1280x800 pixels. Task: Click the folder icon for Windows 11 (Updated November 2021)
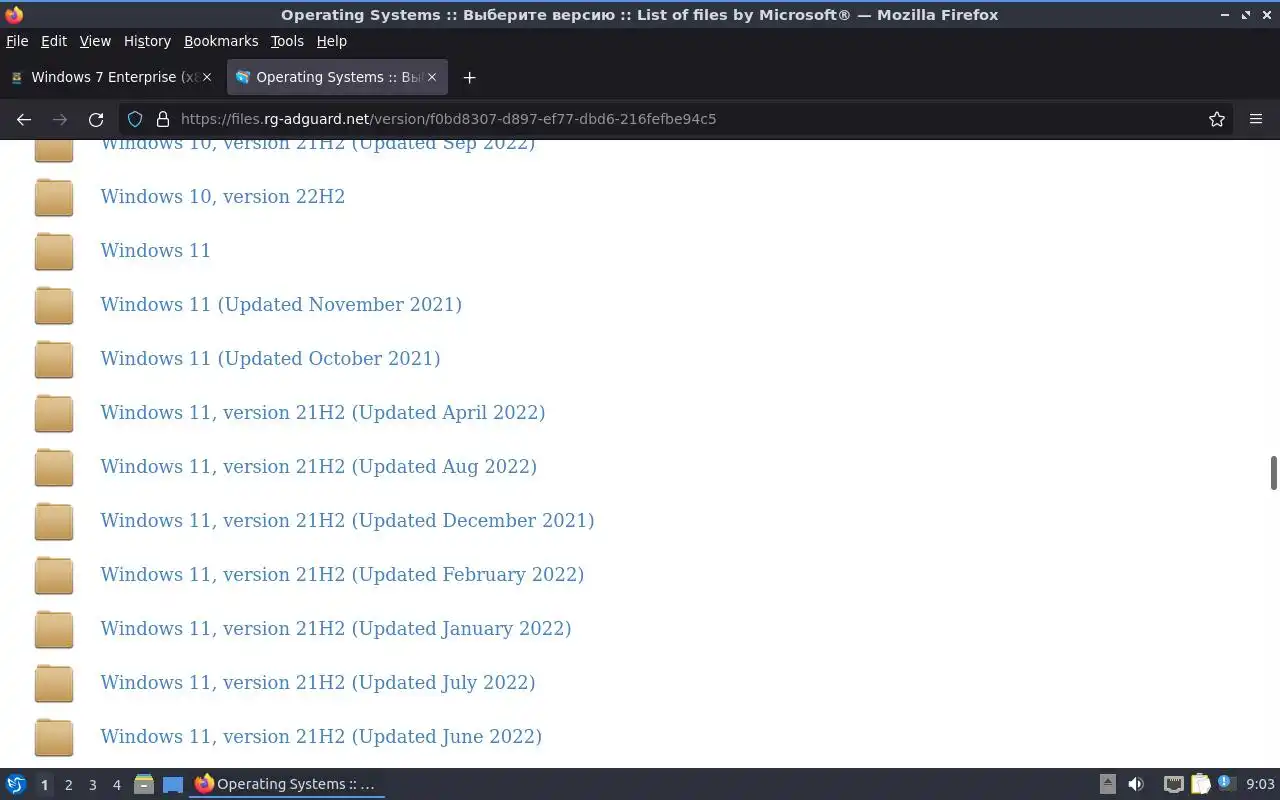54,305
